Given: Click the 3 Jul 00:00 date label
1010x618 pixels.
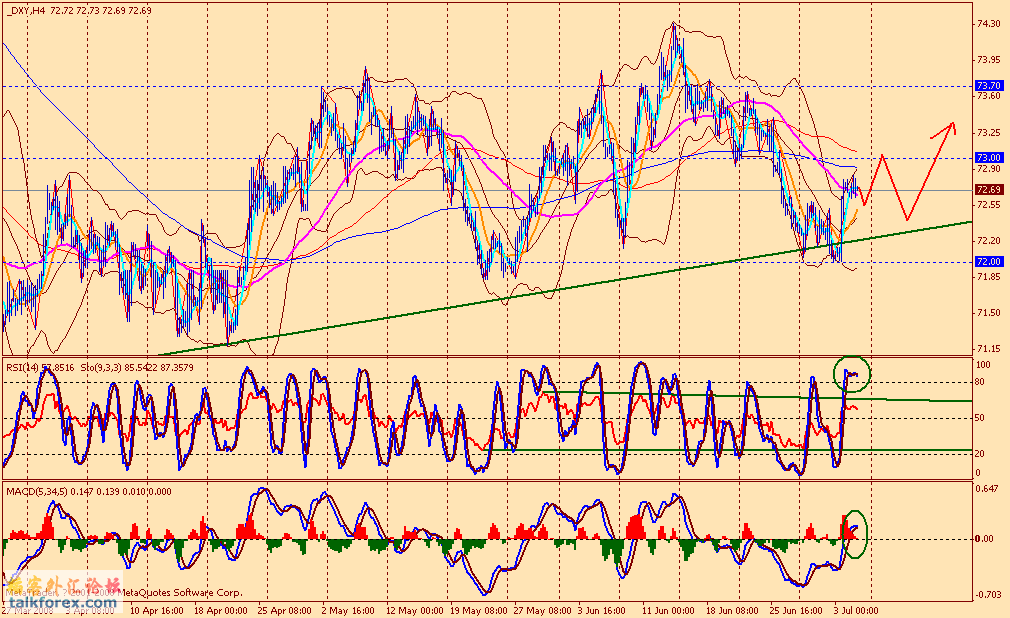Looking at the screenshot, I should coord(856,610).
